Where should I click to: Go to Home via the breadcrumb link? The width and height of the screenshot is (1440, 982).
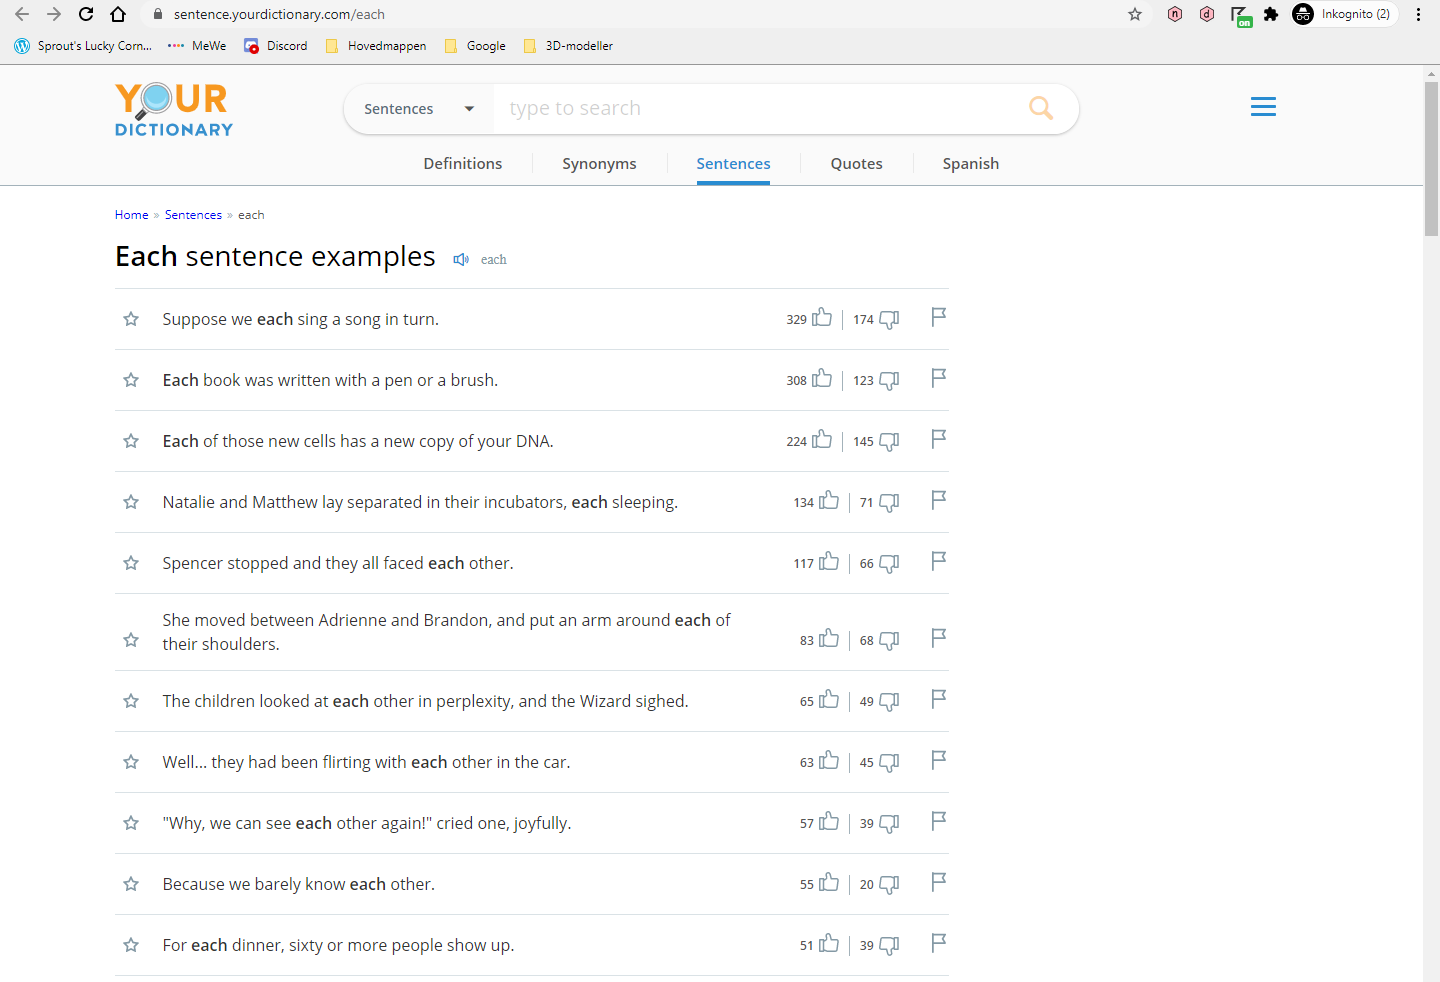pyautogui.click(x=131, y=214)
